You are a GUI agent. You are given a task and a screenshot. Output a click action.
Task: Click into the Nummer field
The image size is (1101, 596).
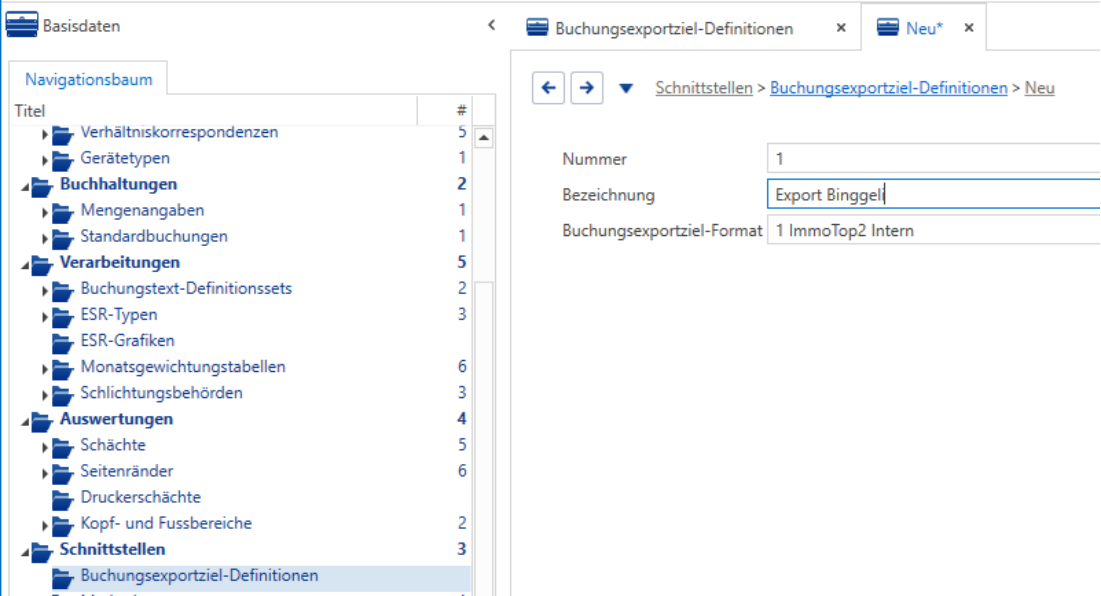934,159
